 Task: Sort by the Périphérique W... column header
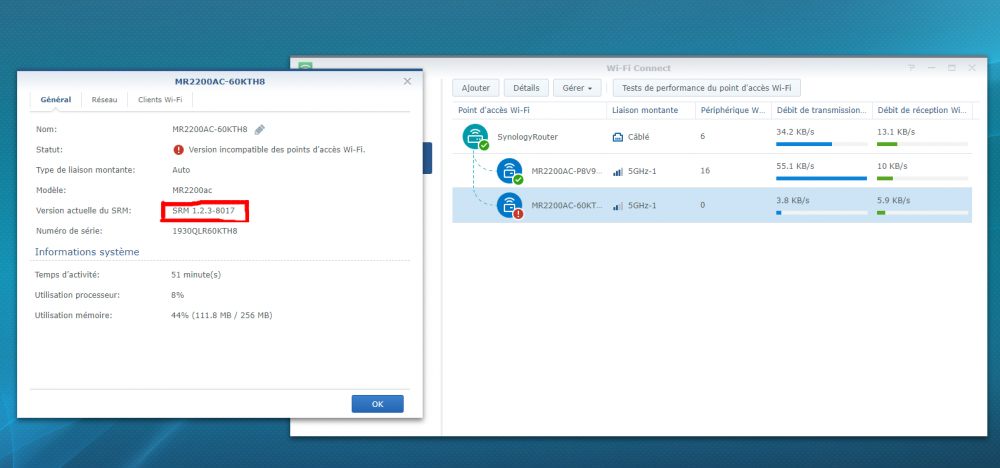(733, 110)
